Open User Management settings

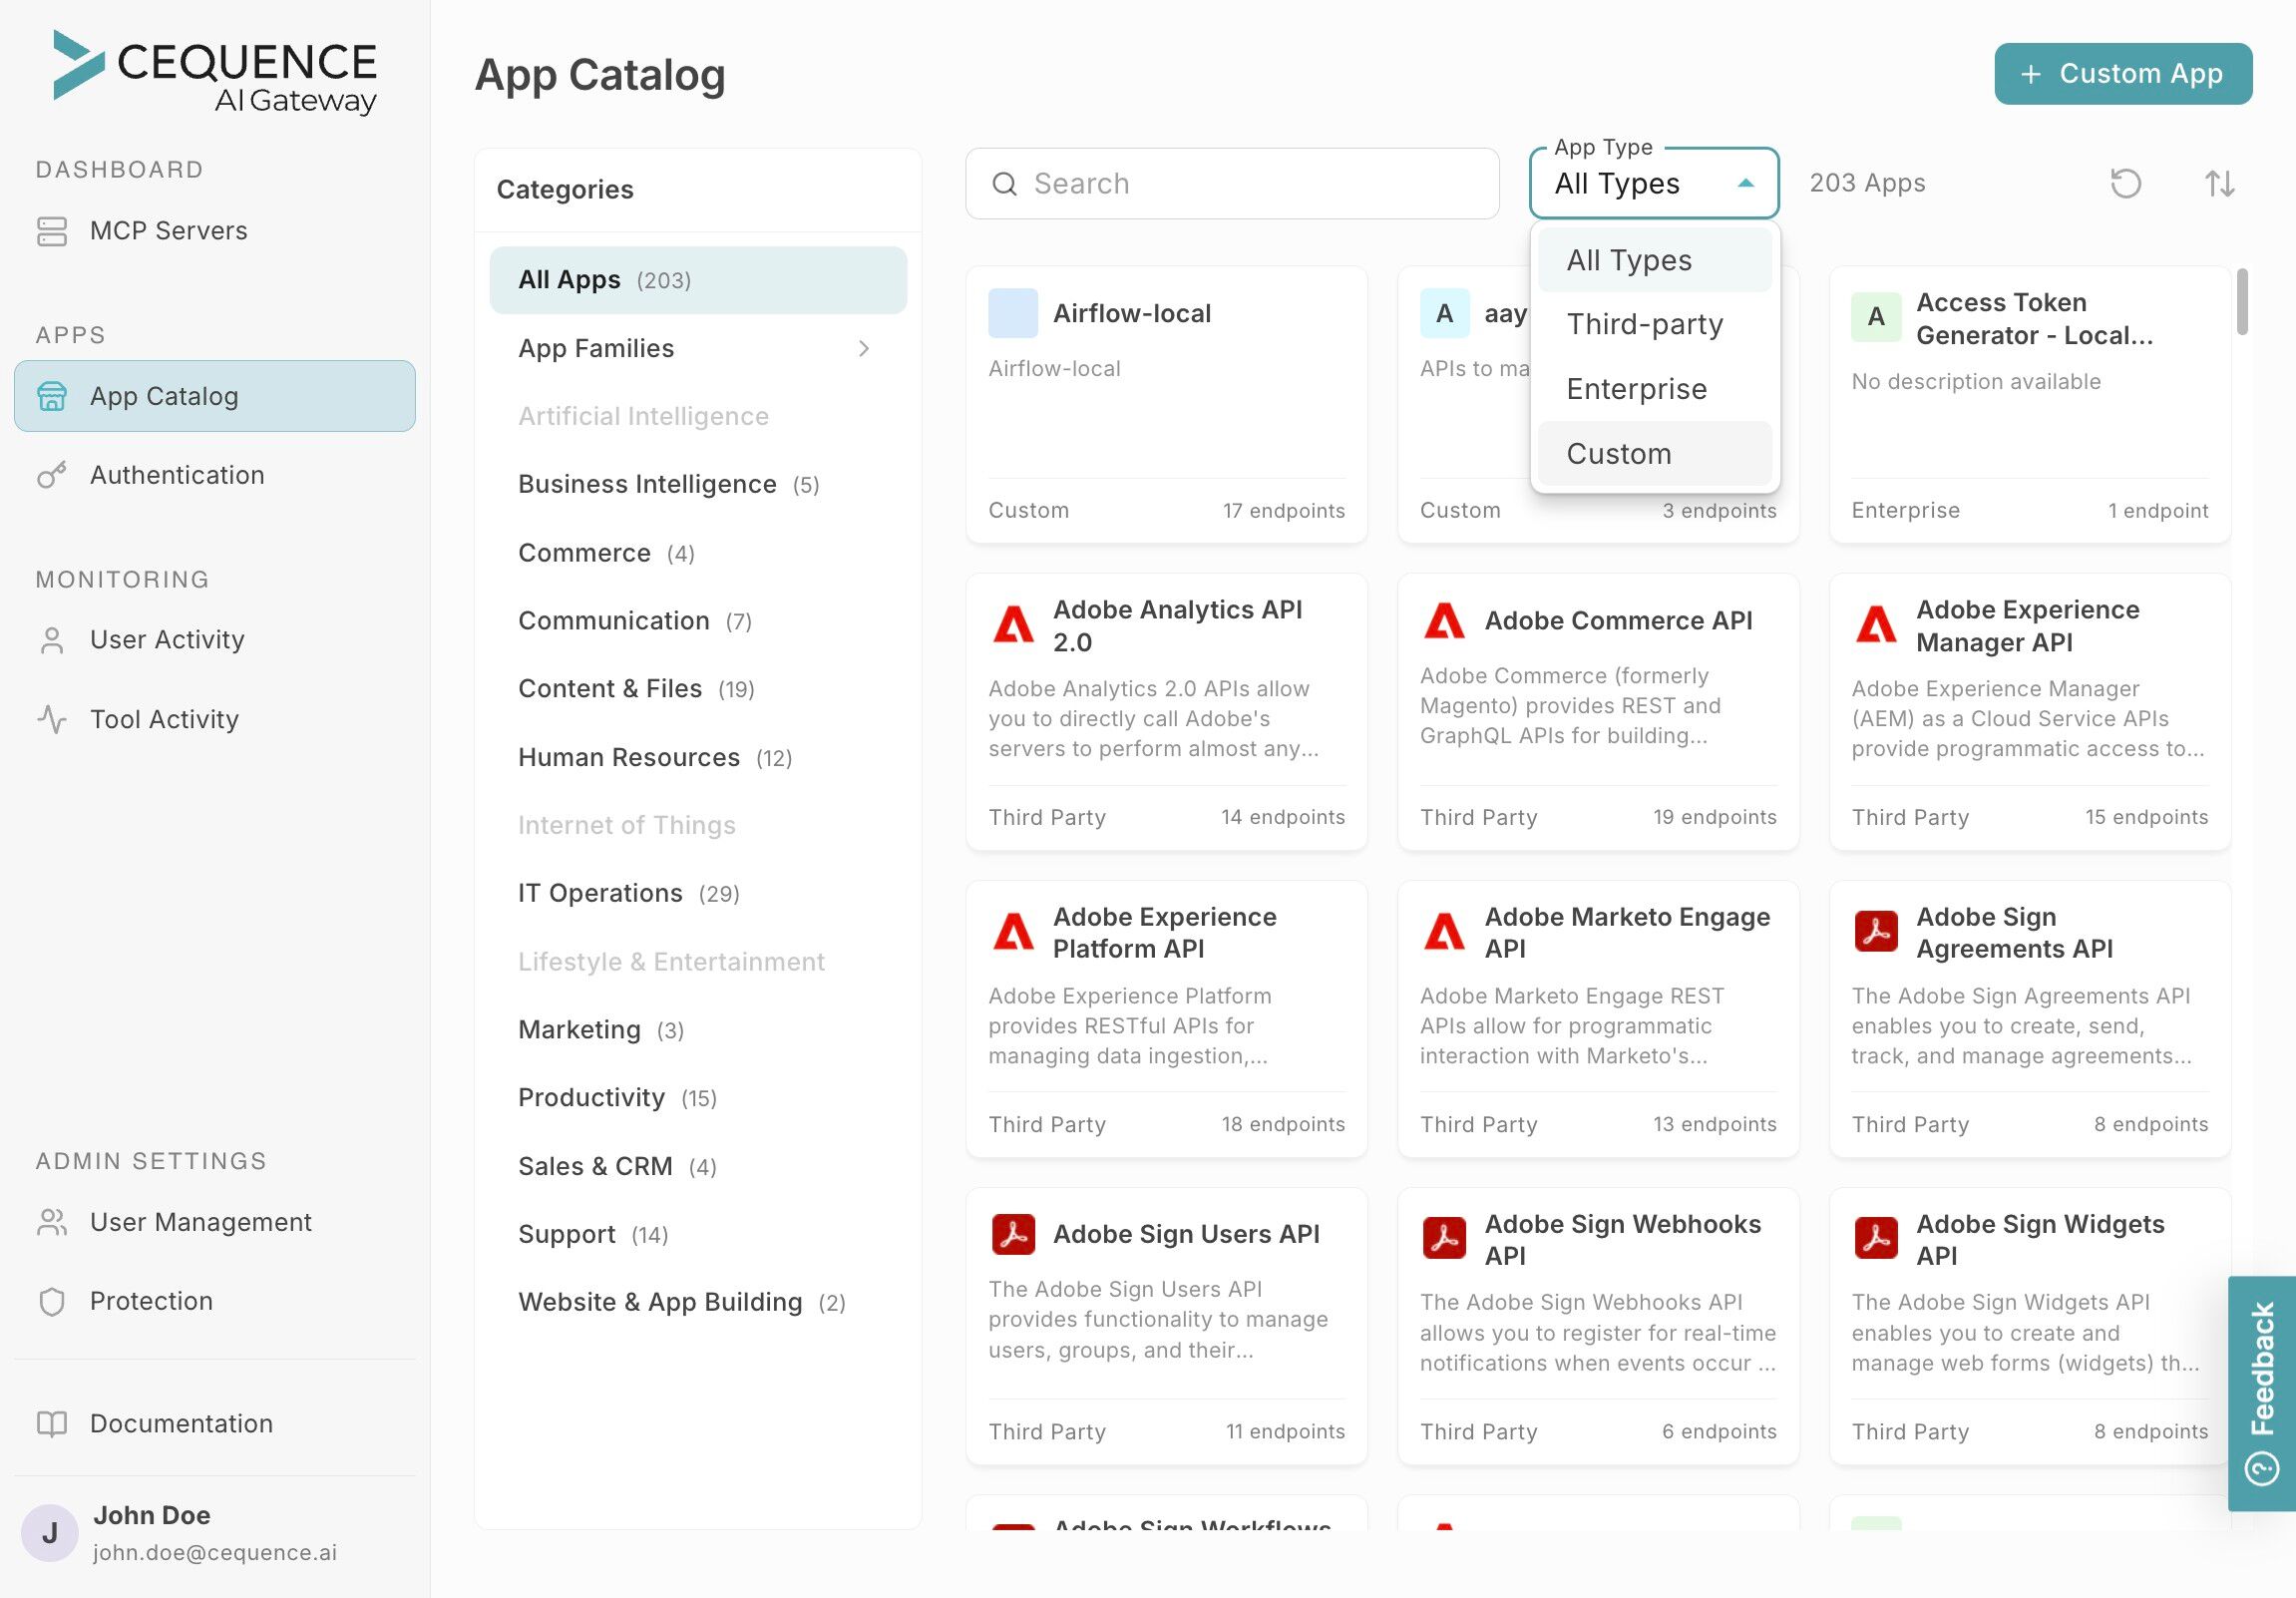[200, 1222]
